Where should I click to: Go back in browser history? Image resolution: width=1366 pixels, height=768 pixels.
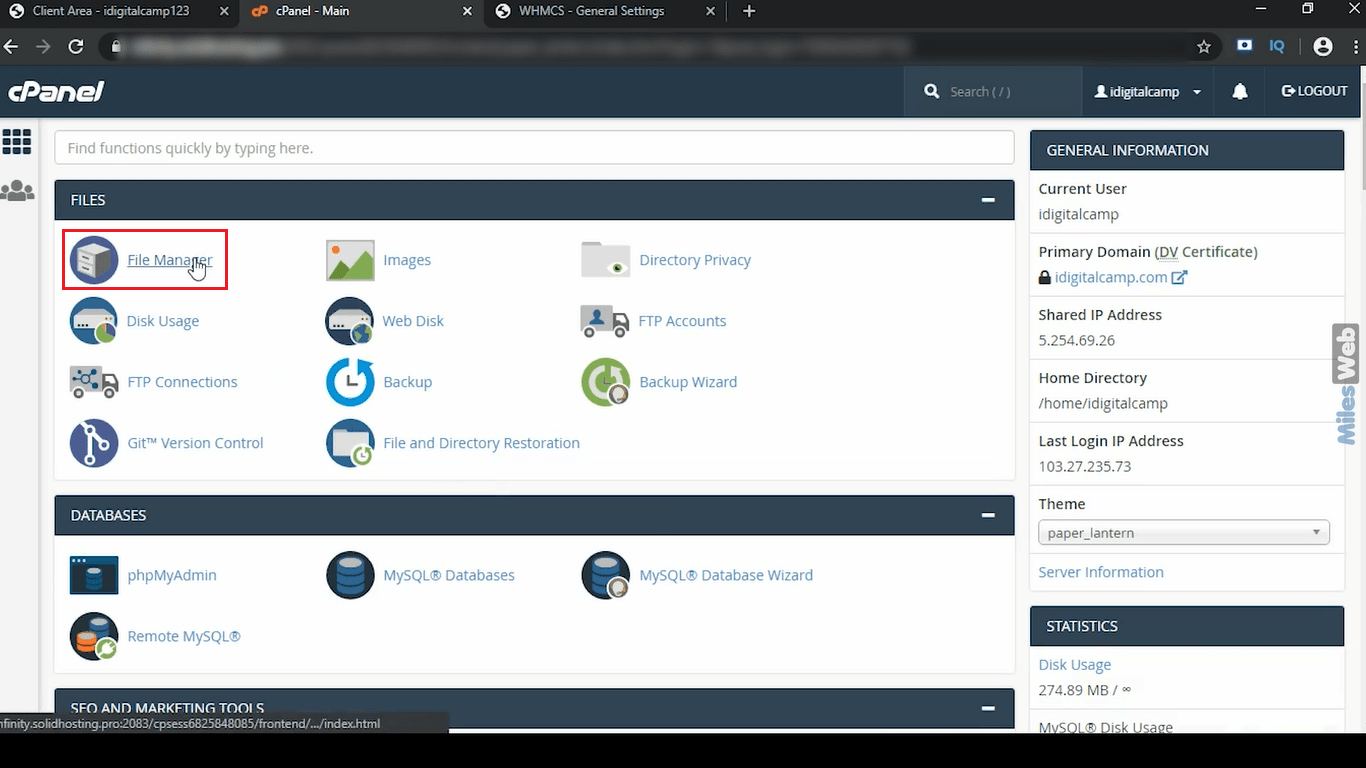pyautogui.click(x=12, y=46)
